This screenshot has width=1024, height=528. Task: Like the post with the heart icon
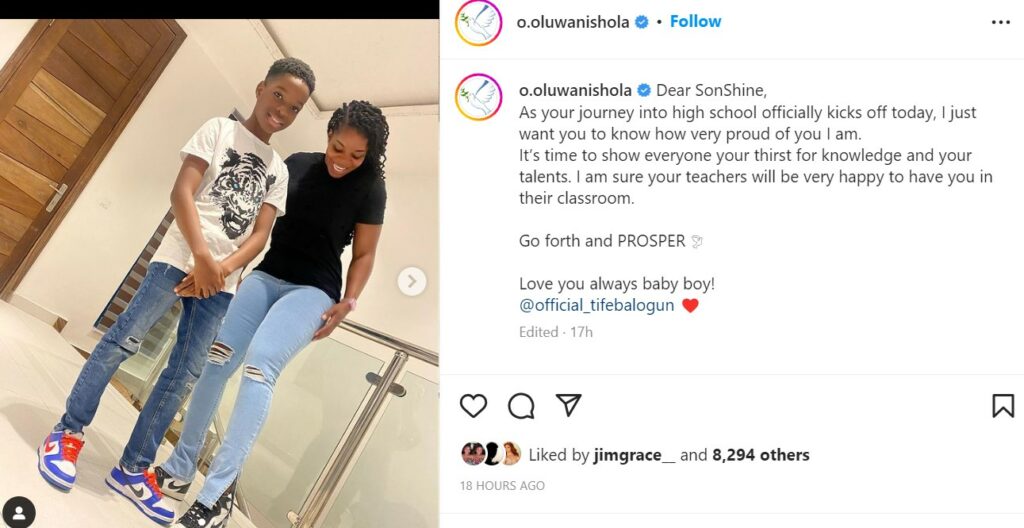tap(473, 406)
